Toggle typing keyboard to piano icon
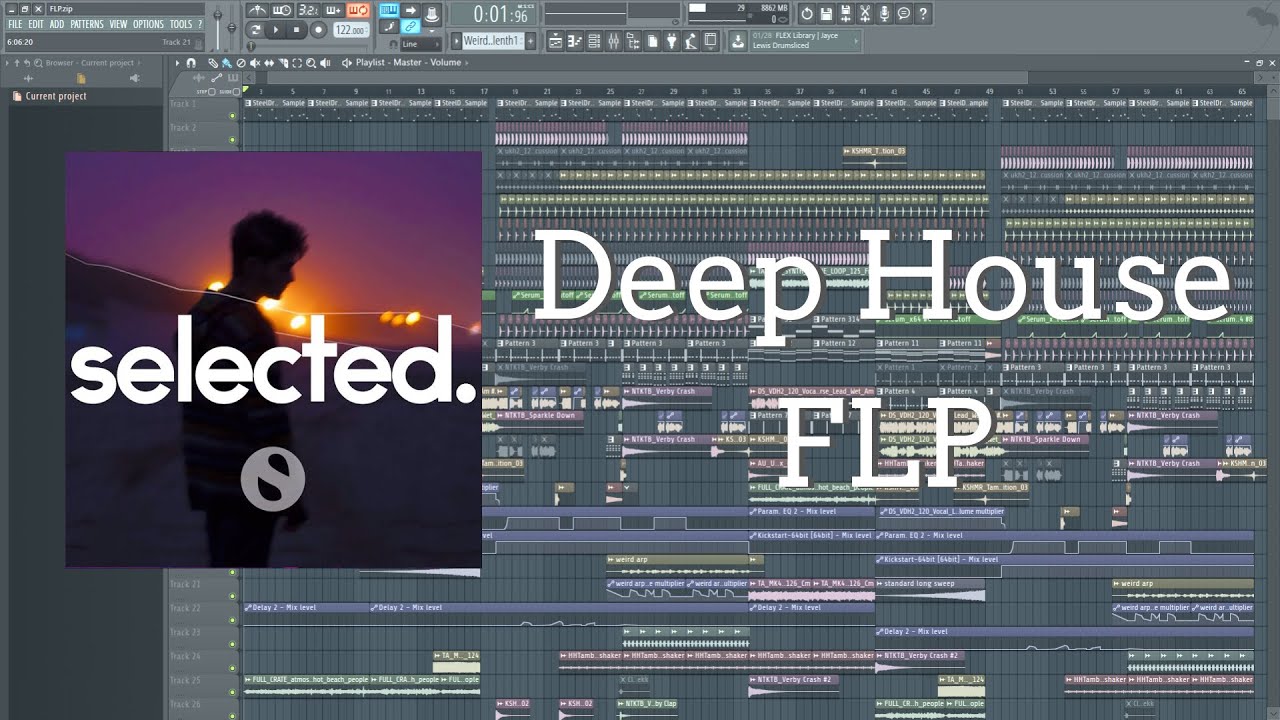Screen dimensions: 1280x720 point(389,10)
